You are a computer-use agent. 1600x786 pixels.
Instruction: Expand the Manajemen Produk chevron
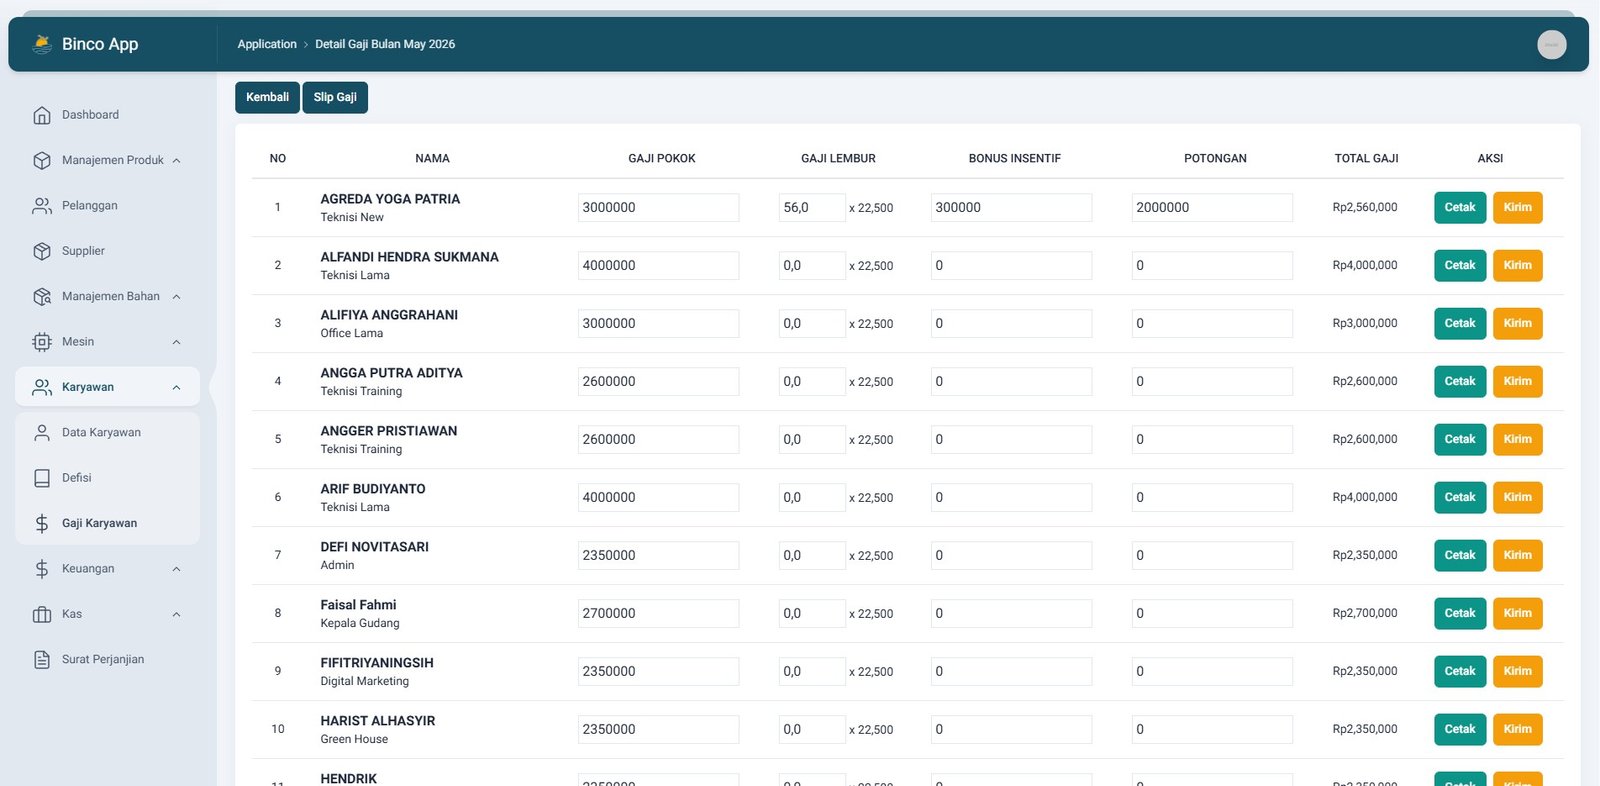[176, 161]
